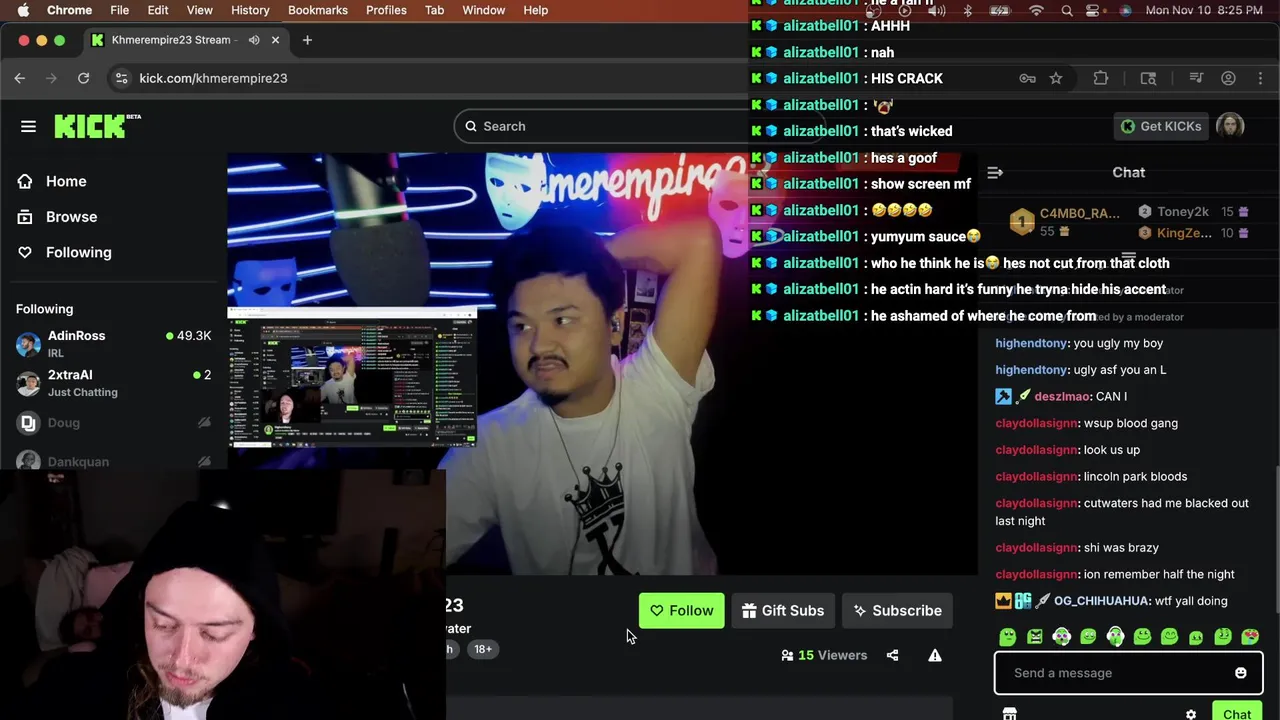The height and width of the screenshot is (720, 1280).
Task: Click username highendtony on 'you ugly my boy'
Action: click(x=1031, y=343)
